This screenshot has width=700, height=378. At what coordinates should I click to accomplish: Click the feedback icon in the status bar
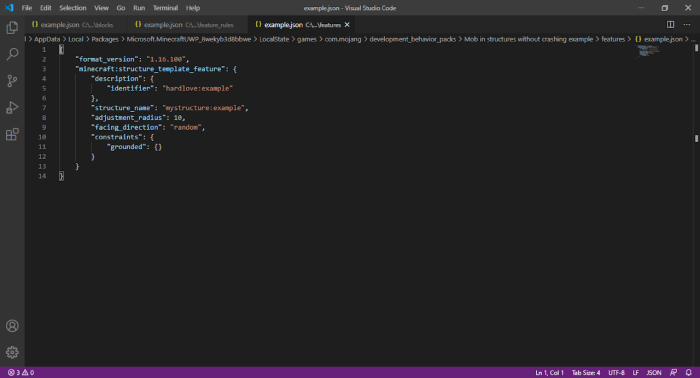(673, 372)
